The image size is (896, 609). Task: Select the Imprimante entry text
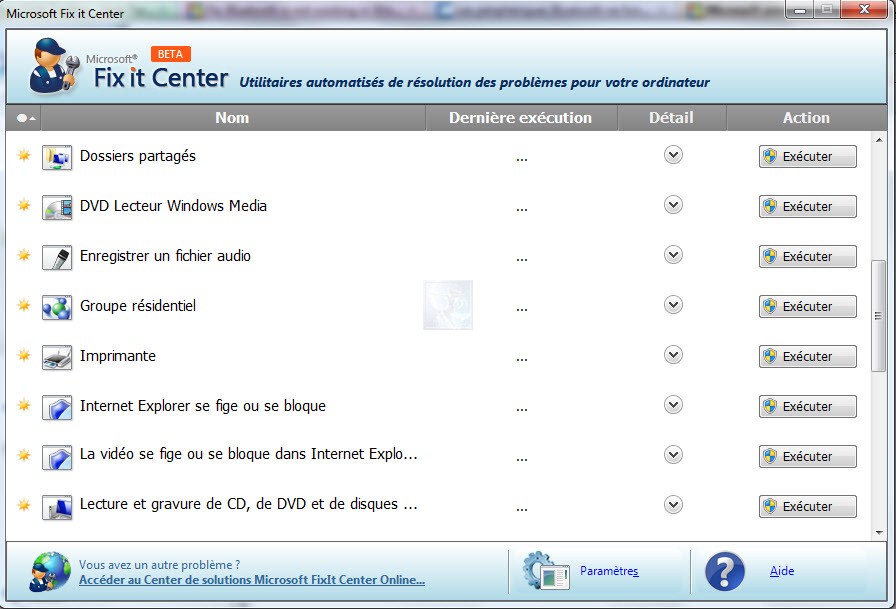118,356
